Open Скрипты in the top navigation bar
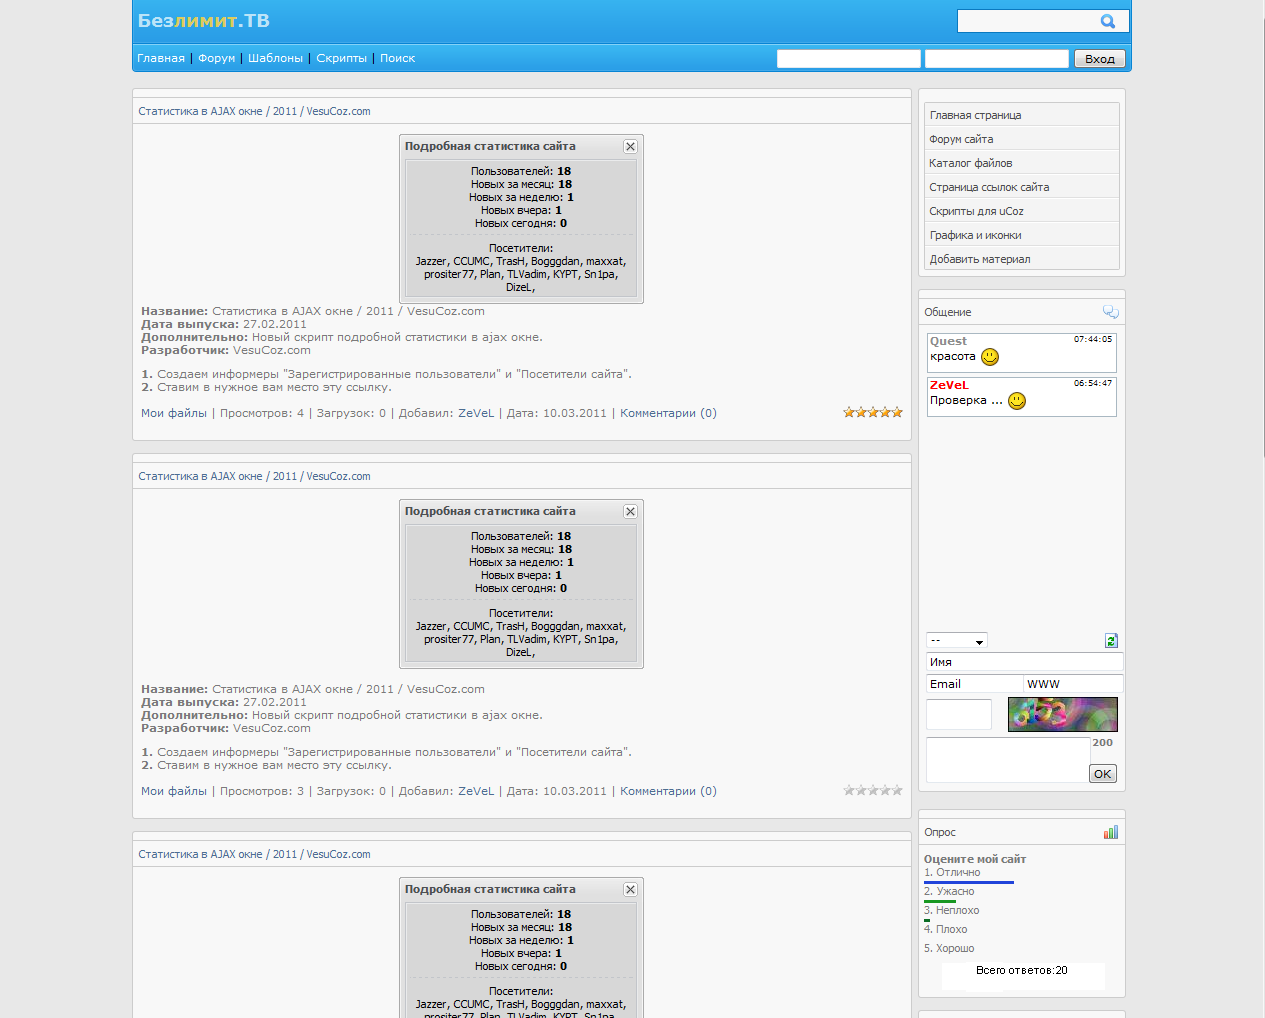Screen dimensions: 1265x1018 341,58
